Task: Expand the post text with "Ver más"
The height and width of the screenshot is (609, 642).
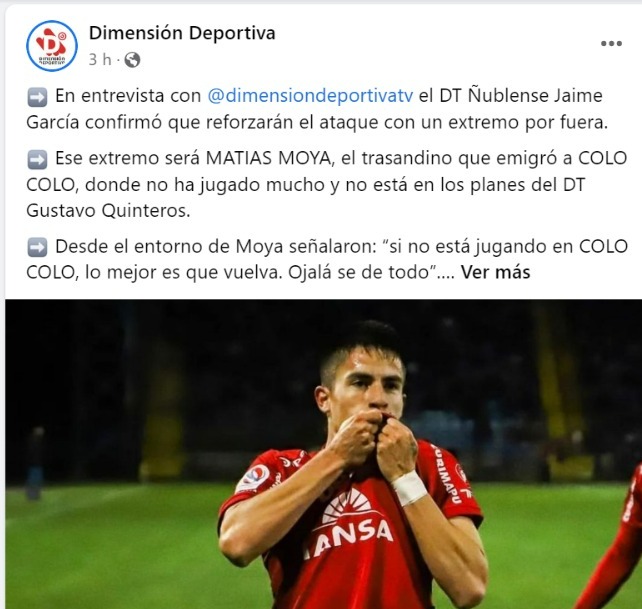Action: coord(495,272)
